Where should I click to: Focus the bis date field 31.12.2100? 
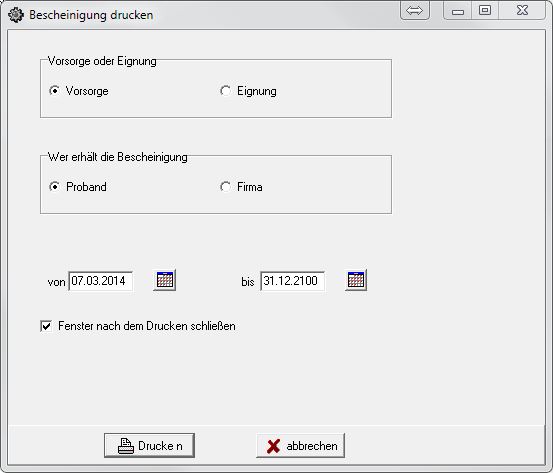(292, 281)
